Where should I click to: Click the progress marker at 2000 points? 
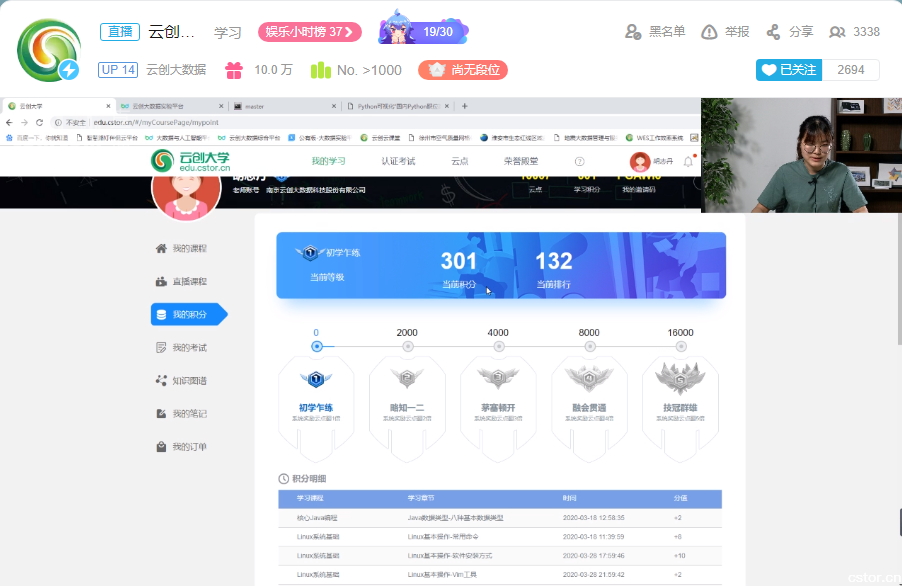[x=408, y=347]
